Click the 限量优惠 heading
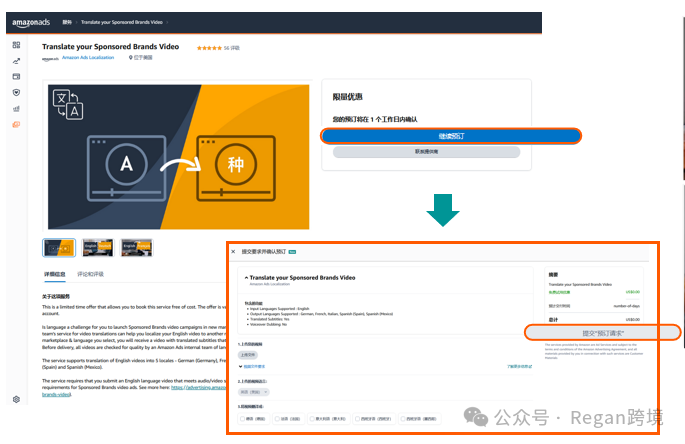The width and height of the screenshot is (685, 444). coord(348,97)
